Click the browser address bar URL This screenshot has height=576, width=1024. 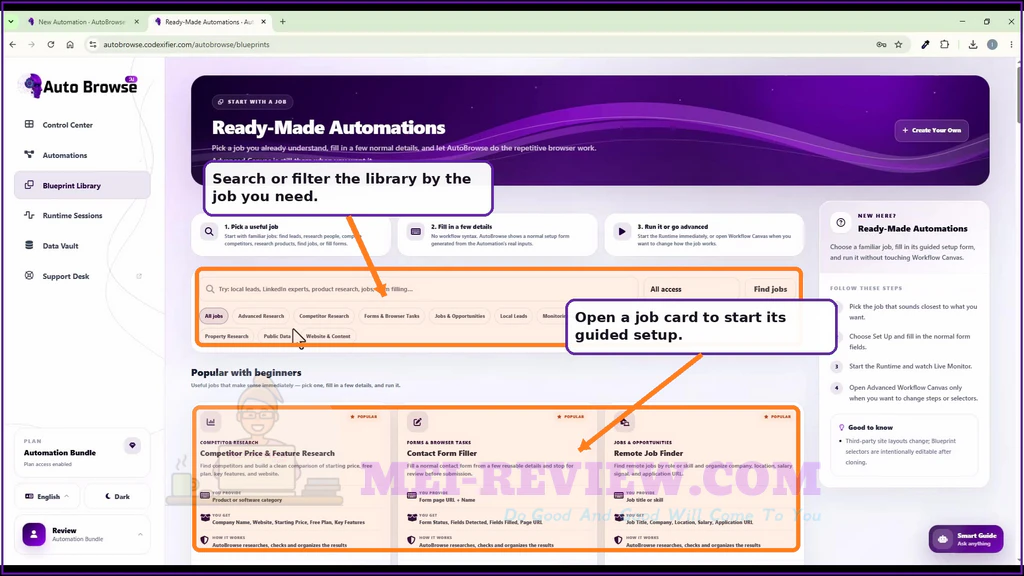click(x=186, y=44)
